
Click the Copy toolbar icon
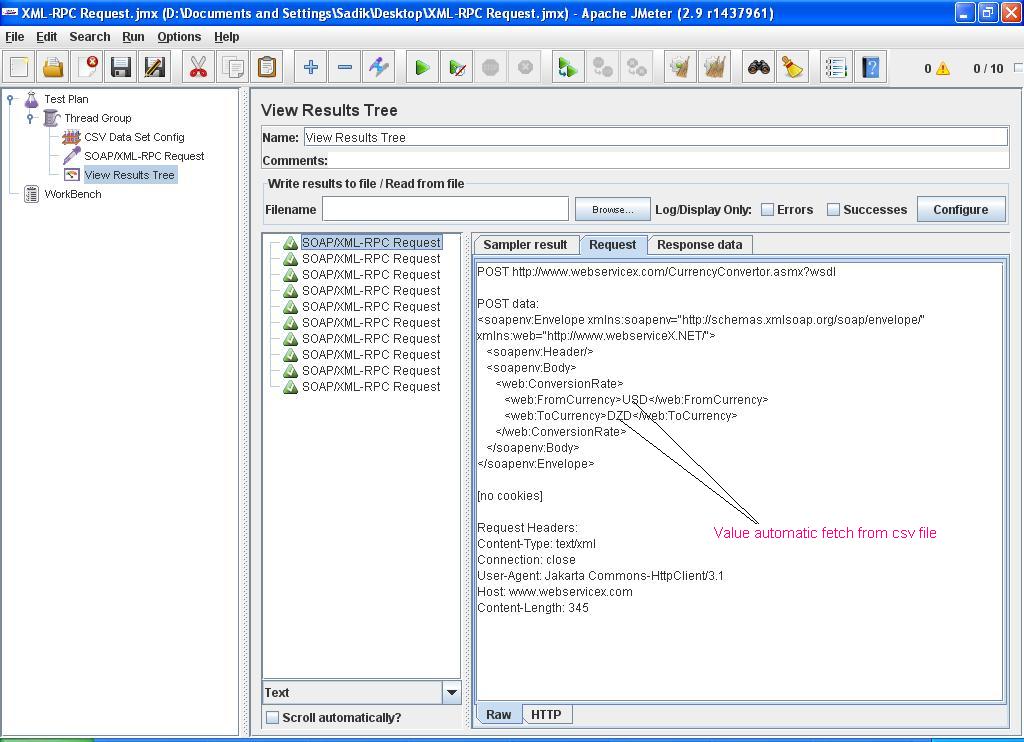tap(232, 67)
